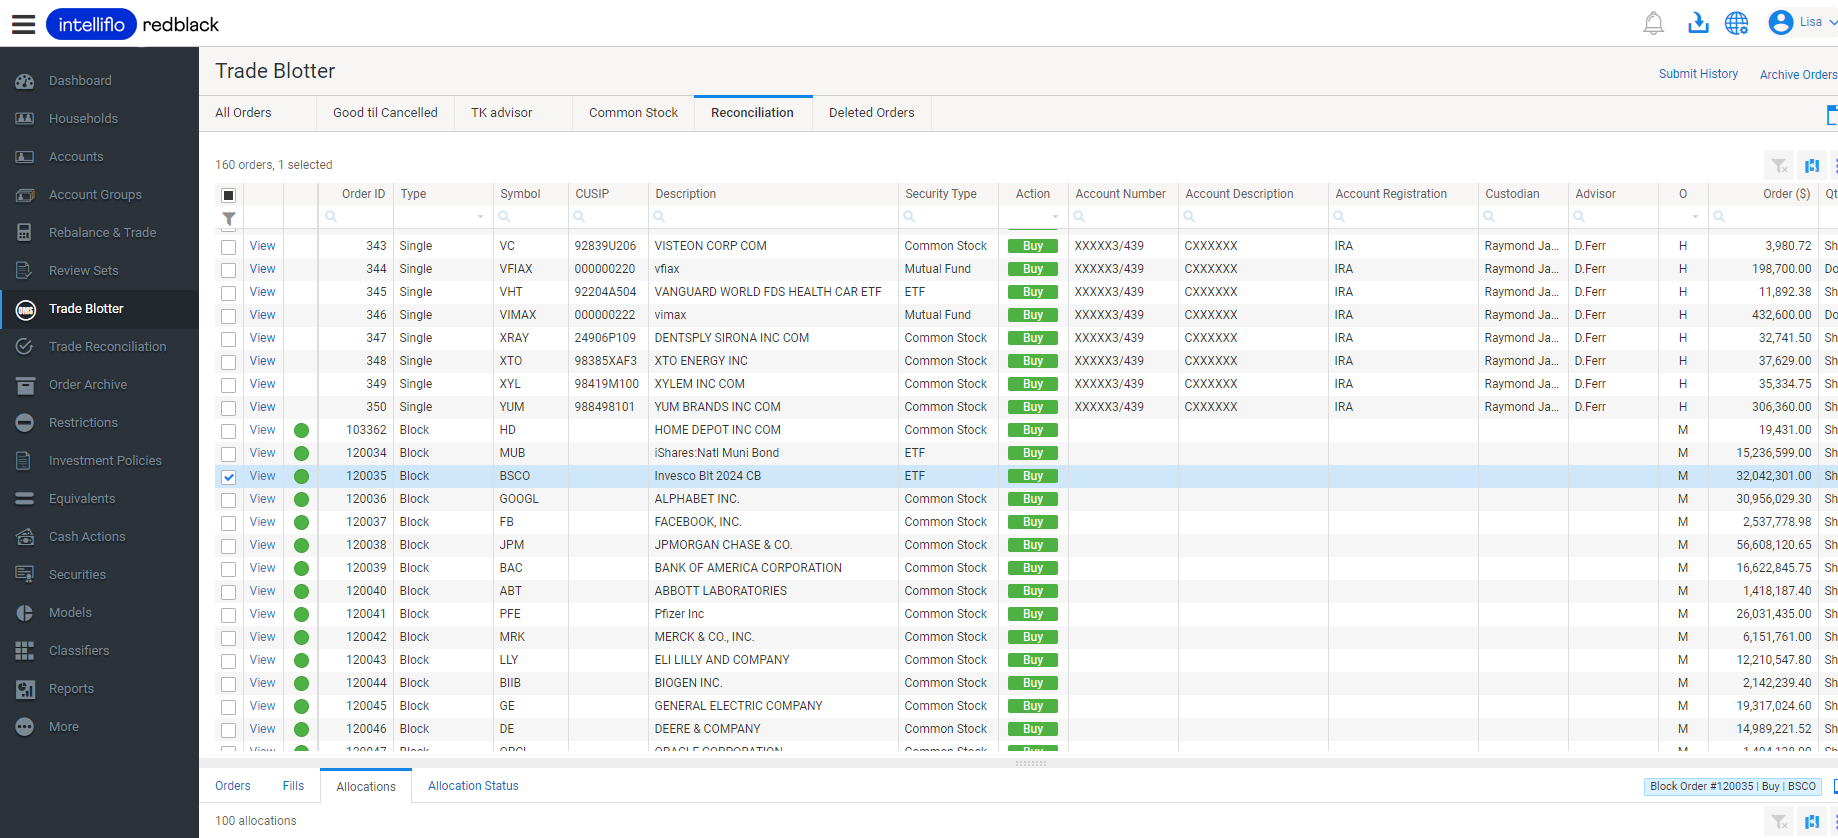Viewport: 1838px width, 838px height.
Task: Open Accounts sidebar item
Action: [76, 157]
